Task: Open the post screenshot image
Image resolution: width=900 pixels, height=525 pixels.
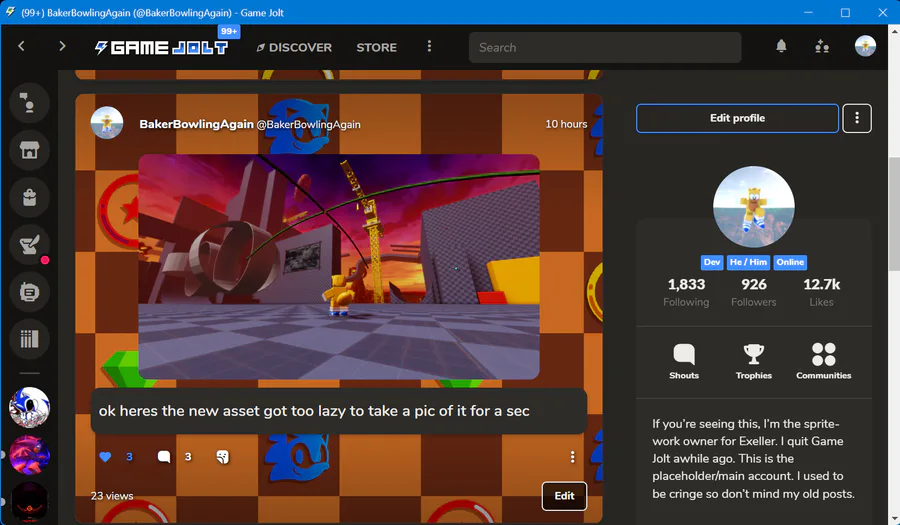Action: coord(339,267)
